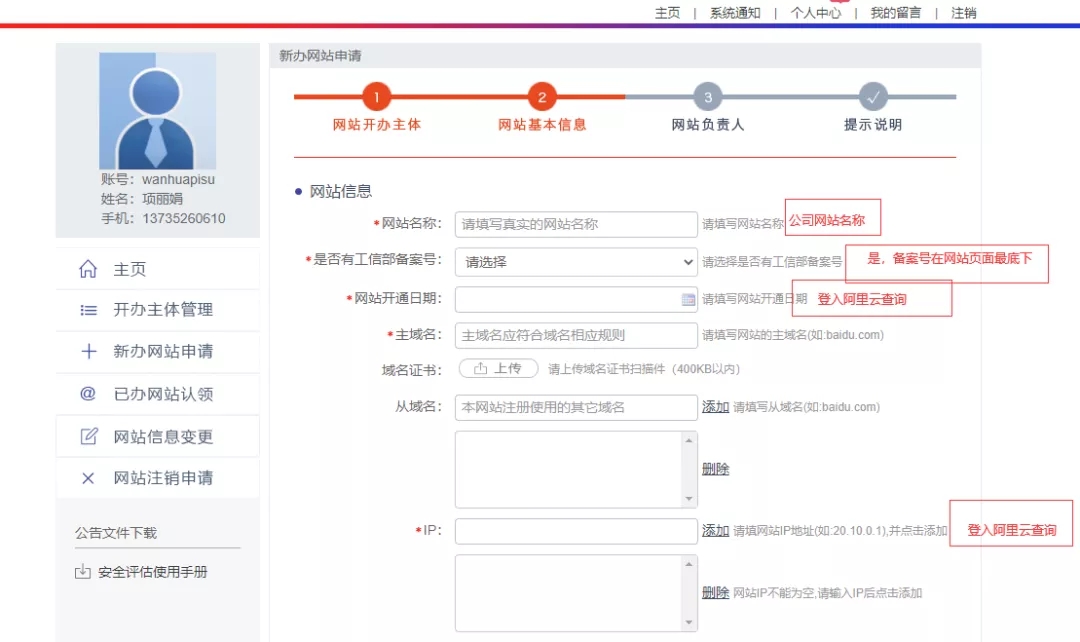Screen dimensions: 1080x642
Task: Click 删除 link beside the IP list box
Action: click(x=715, y=593)
